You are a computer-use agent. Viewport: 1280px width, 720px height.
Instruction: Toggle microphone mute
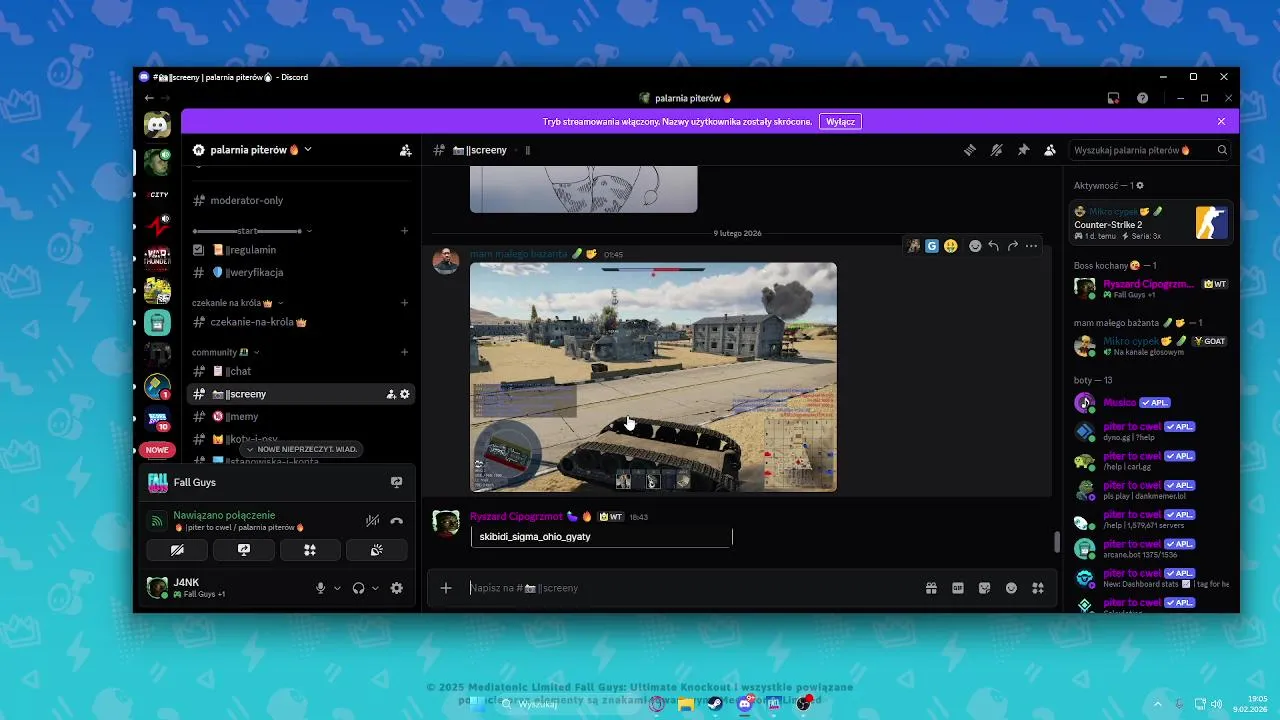coord(321,588)
